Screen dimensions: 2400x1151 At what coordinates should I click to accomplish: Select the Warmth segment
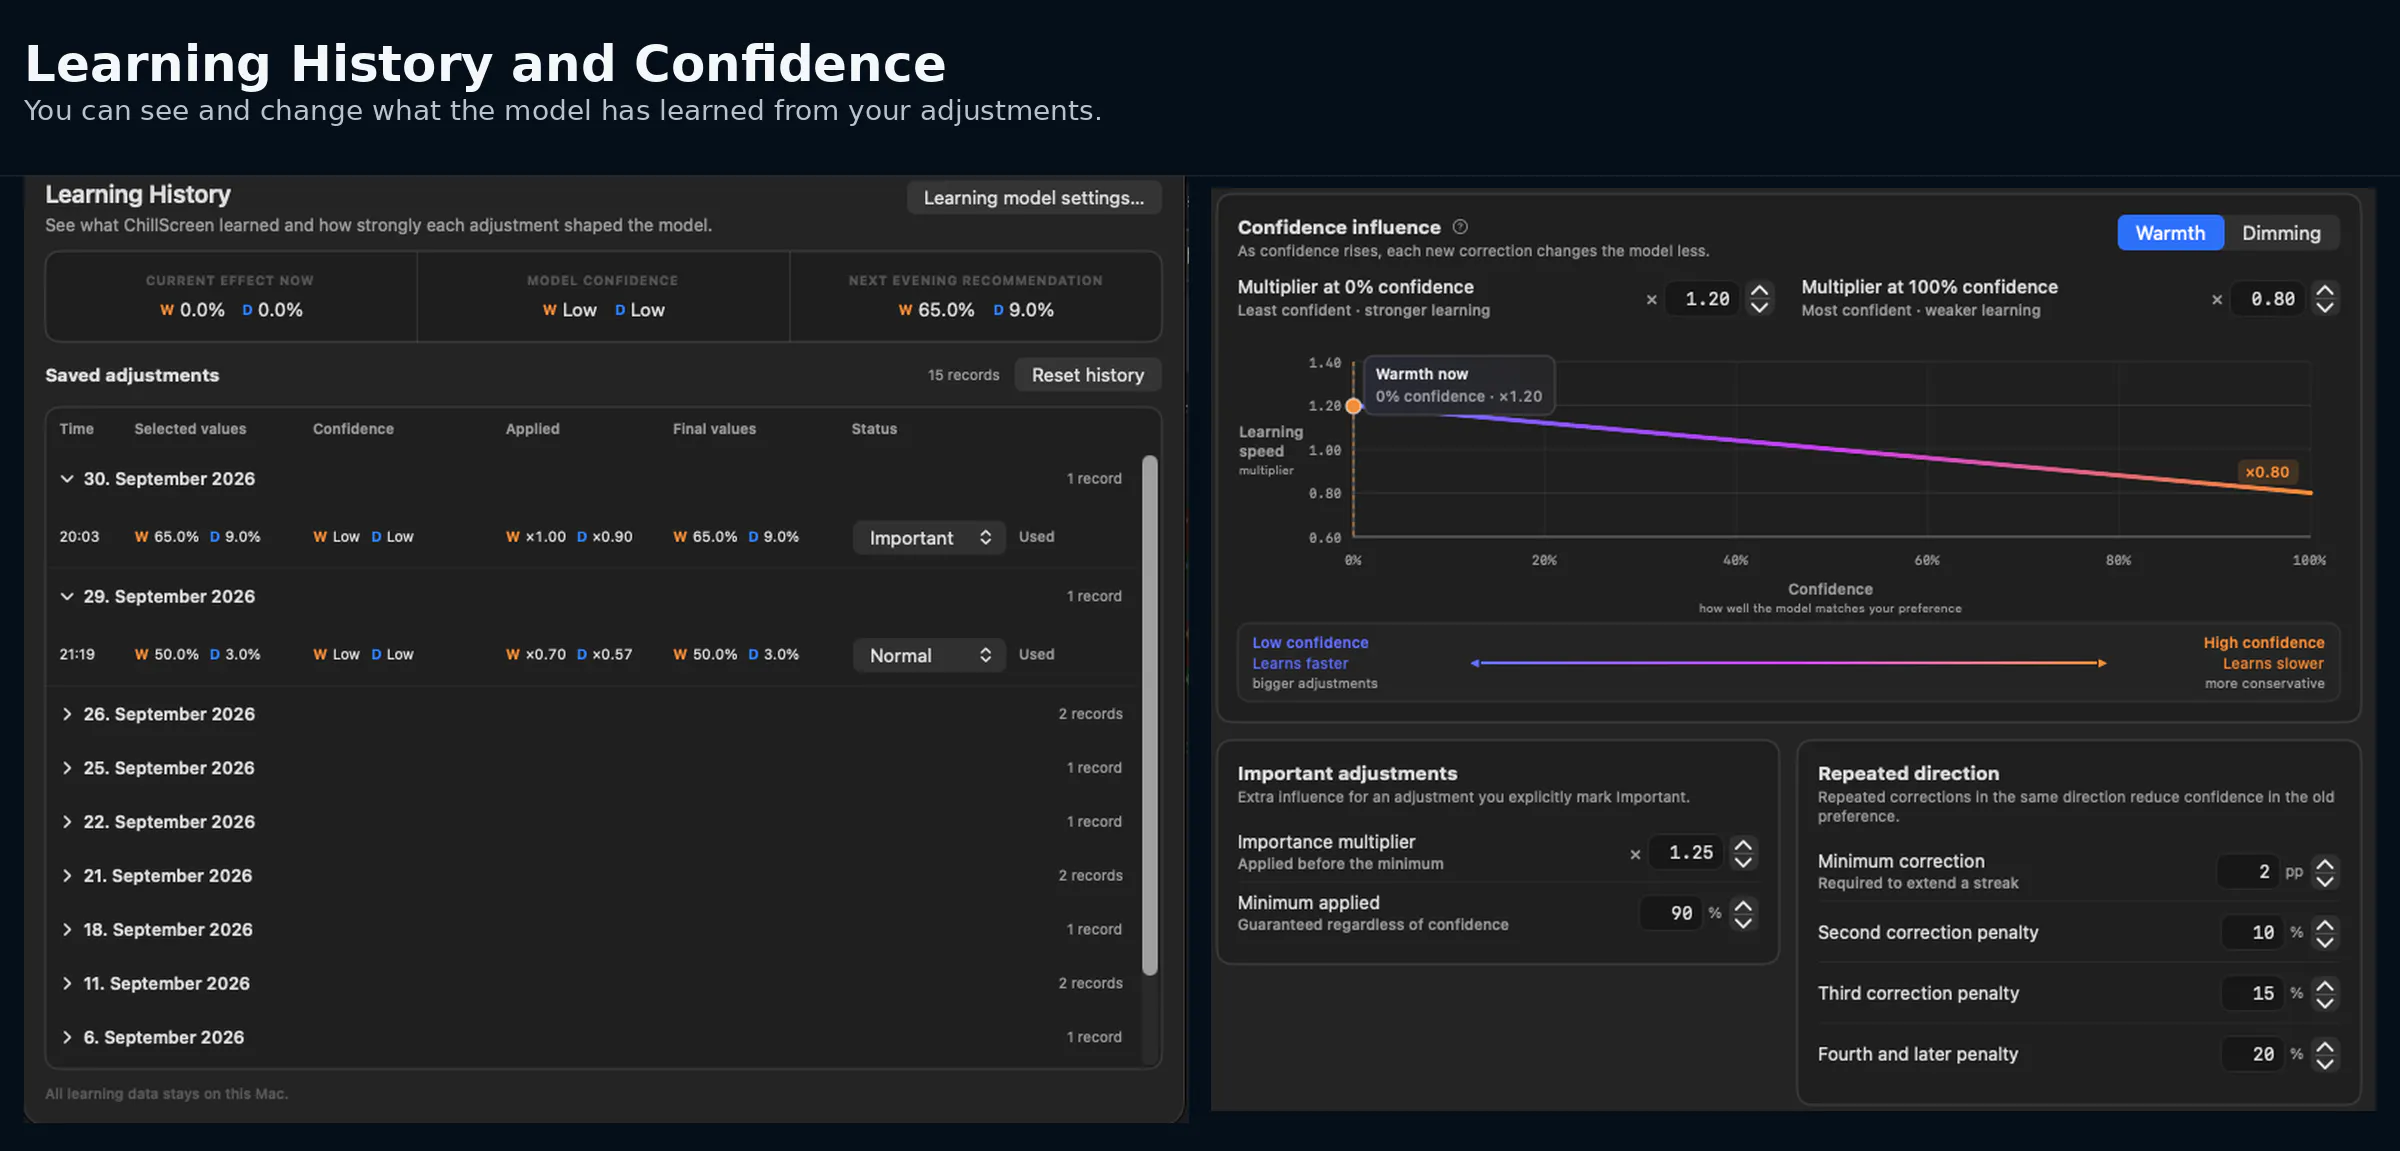point(2170,233)
